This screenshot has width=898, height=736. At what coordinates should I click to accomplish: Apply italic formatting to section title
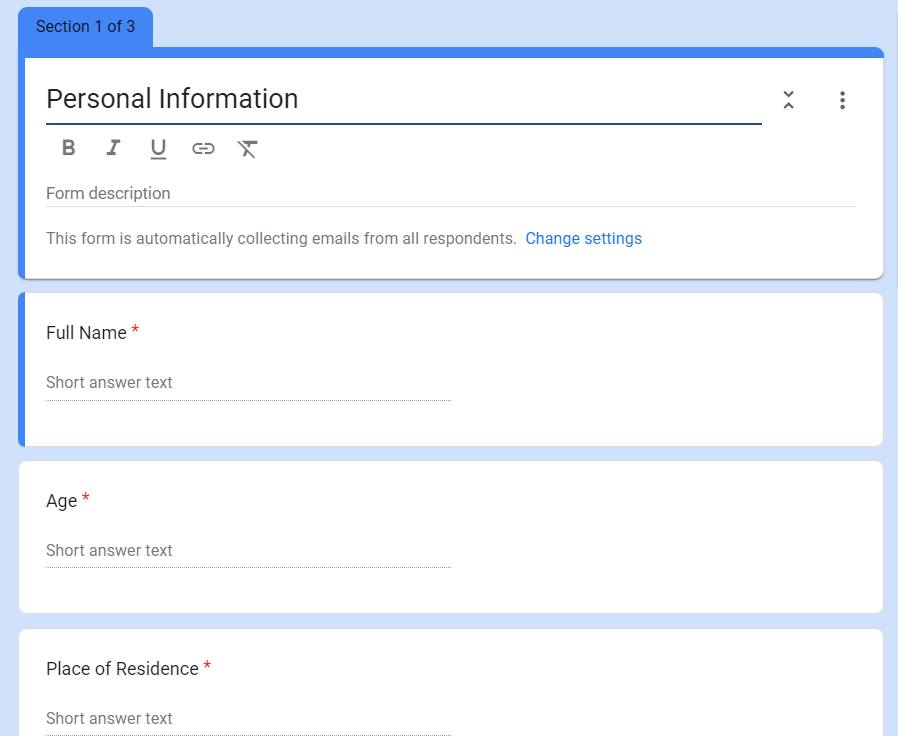[113, 148]
